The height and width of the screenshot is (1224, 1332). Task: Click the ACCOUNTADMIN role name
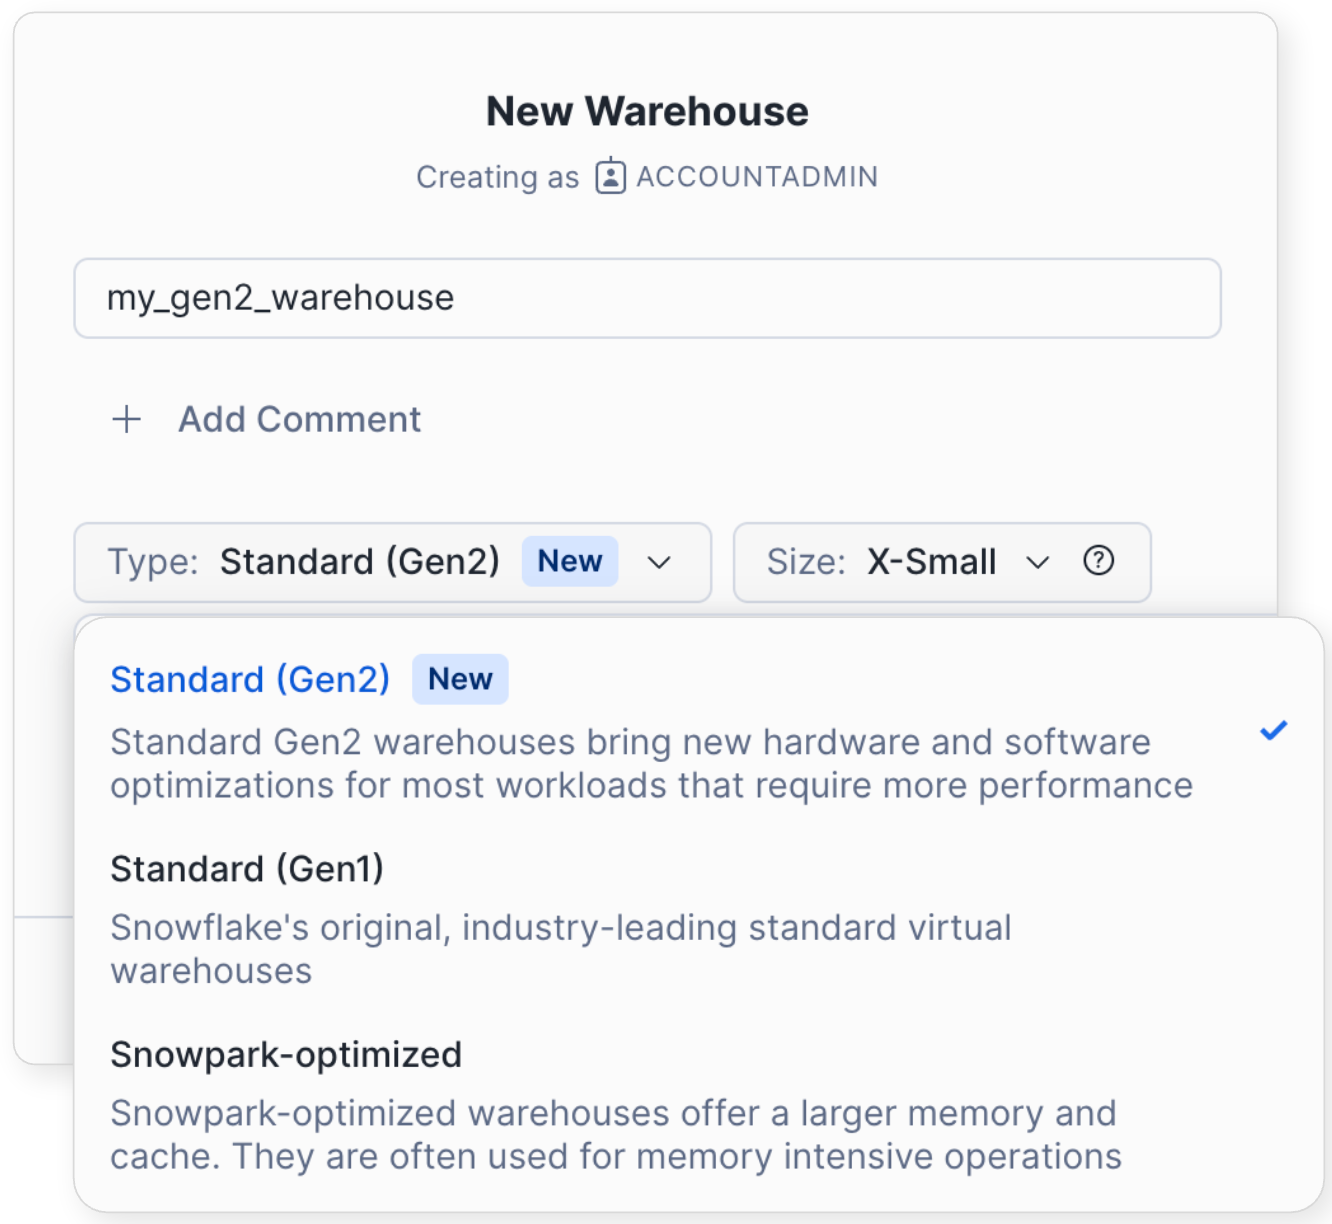click(757, 177)
